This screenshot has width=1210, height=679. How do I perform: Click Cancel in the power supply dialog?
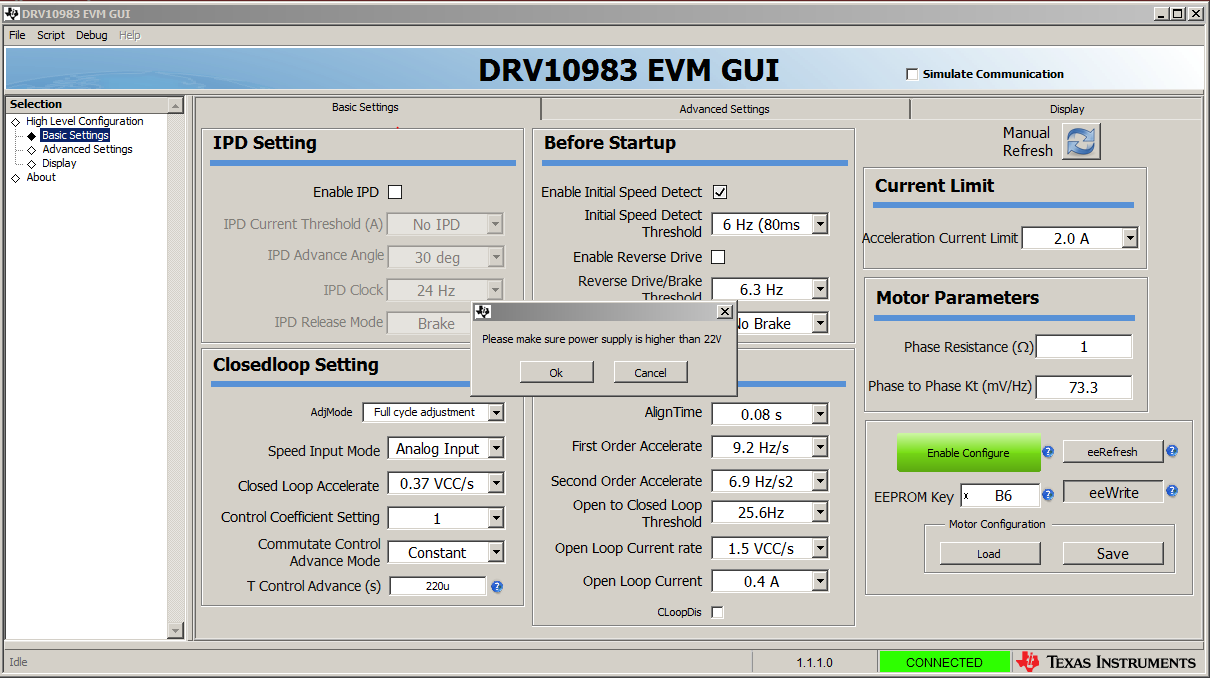[650, 372]
